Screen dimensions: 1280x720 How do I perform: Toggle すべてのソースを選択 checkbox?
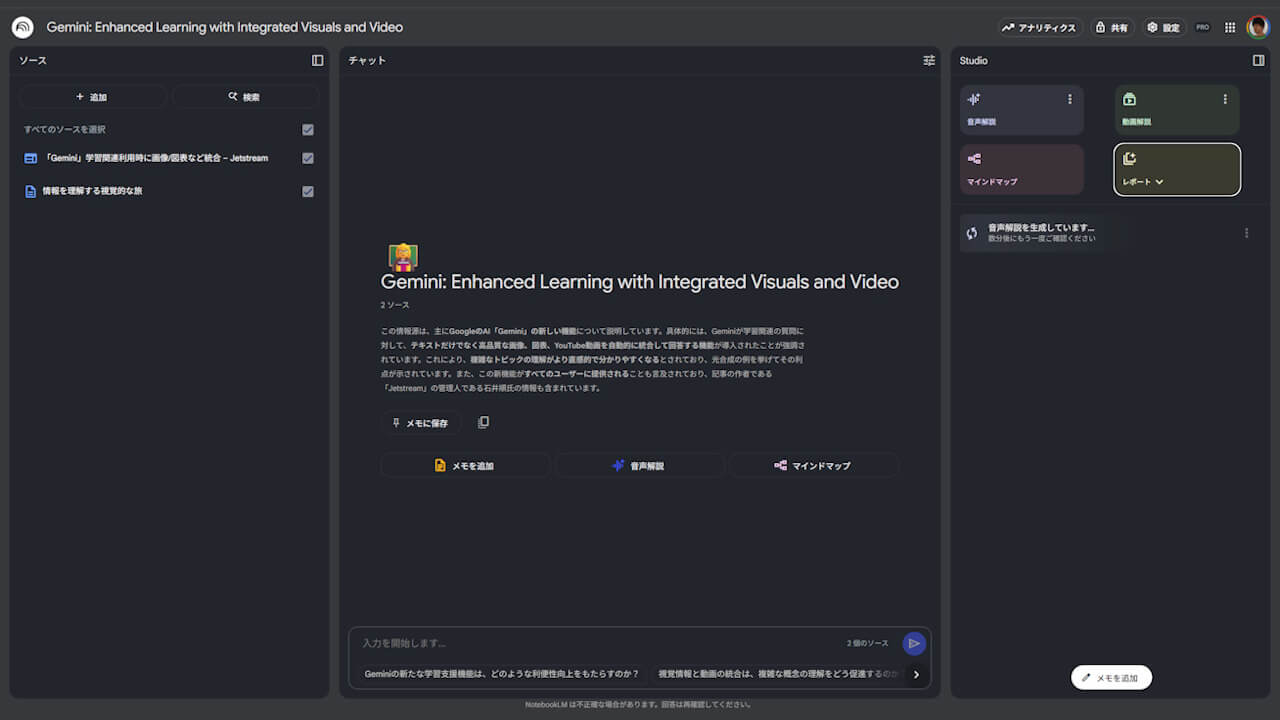308,130
